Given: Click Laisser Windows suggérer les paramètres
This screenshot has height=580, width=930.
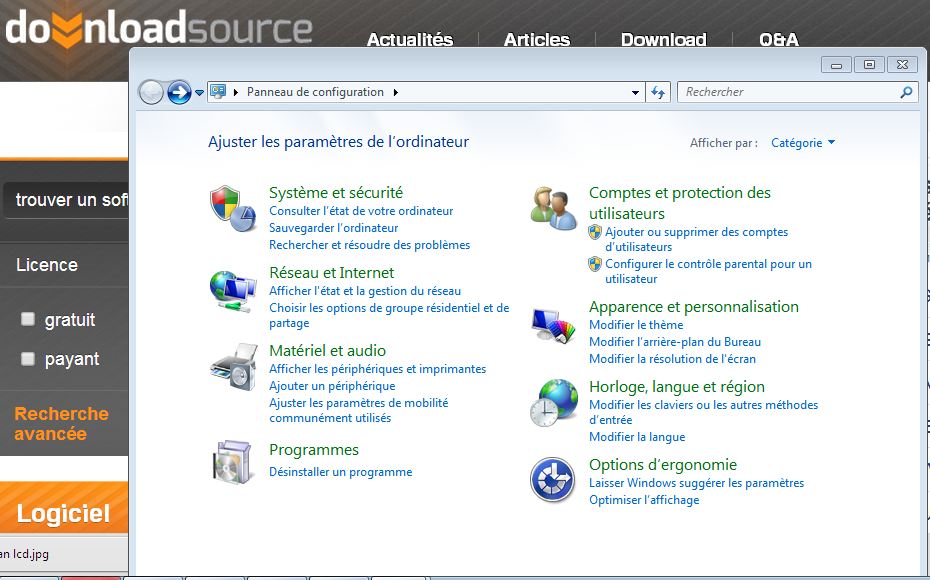Looking at the screenshot, I should (696, 483).
